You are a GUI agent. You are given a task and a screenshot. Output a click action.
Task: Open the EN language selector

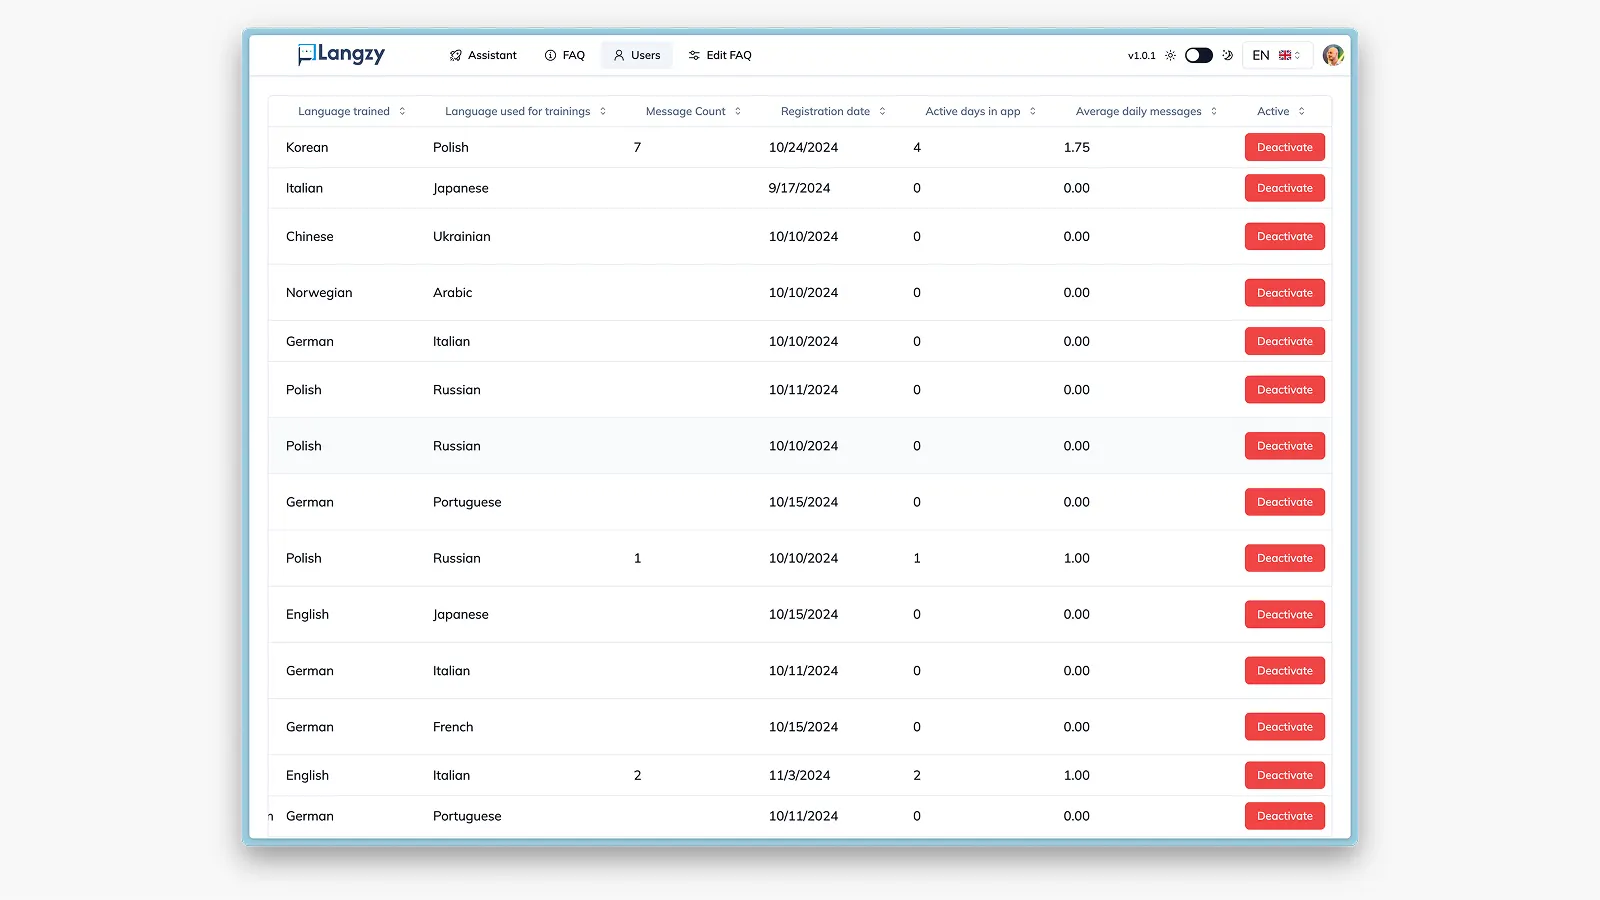click(1276, 56)
